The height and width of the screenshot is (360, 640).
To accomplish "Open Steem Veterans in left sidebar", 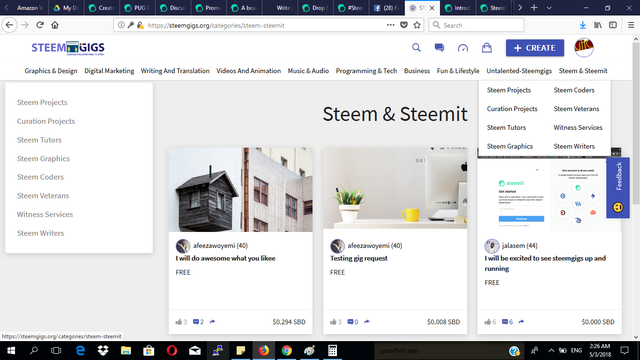I will click(x=43, y=196).
